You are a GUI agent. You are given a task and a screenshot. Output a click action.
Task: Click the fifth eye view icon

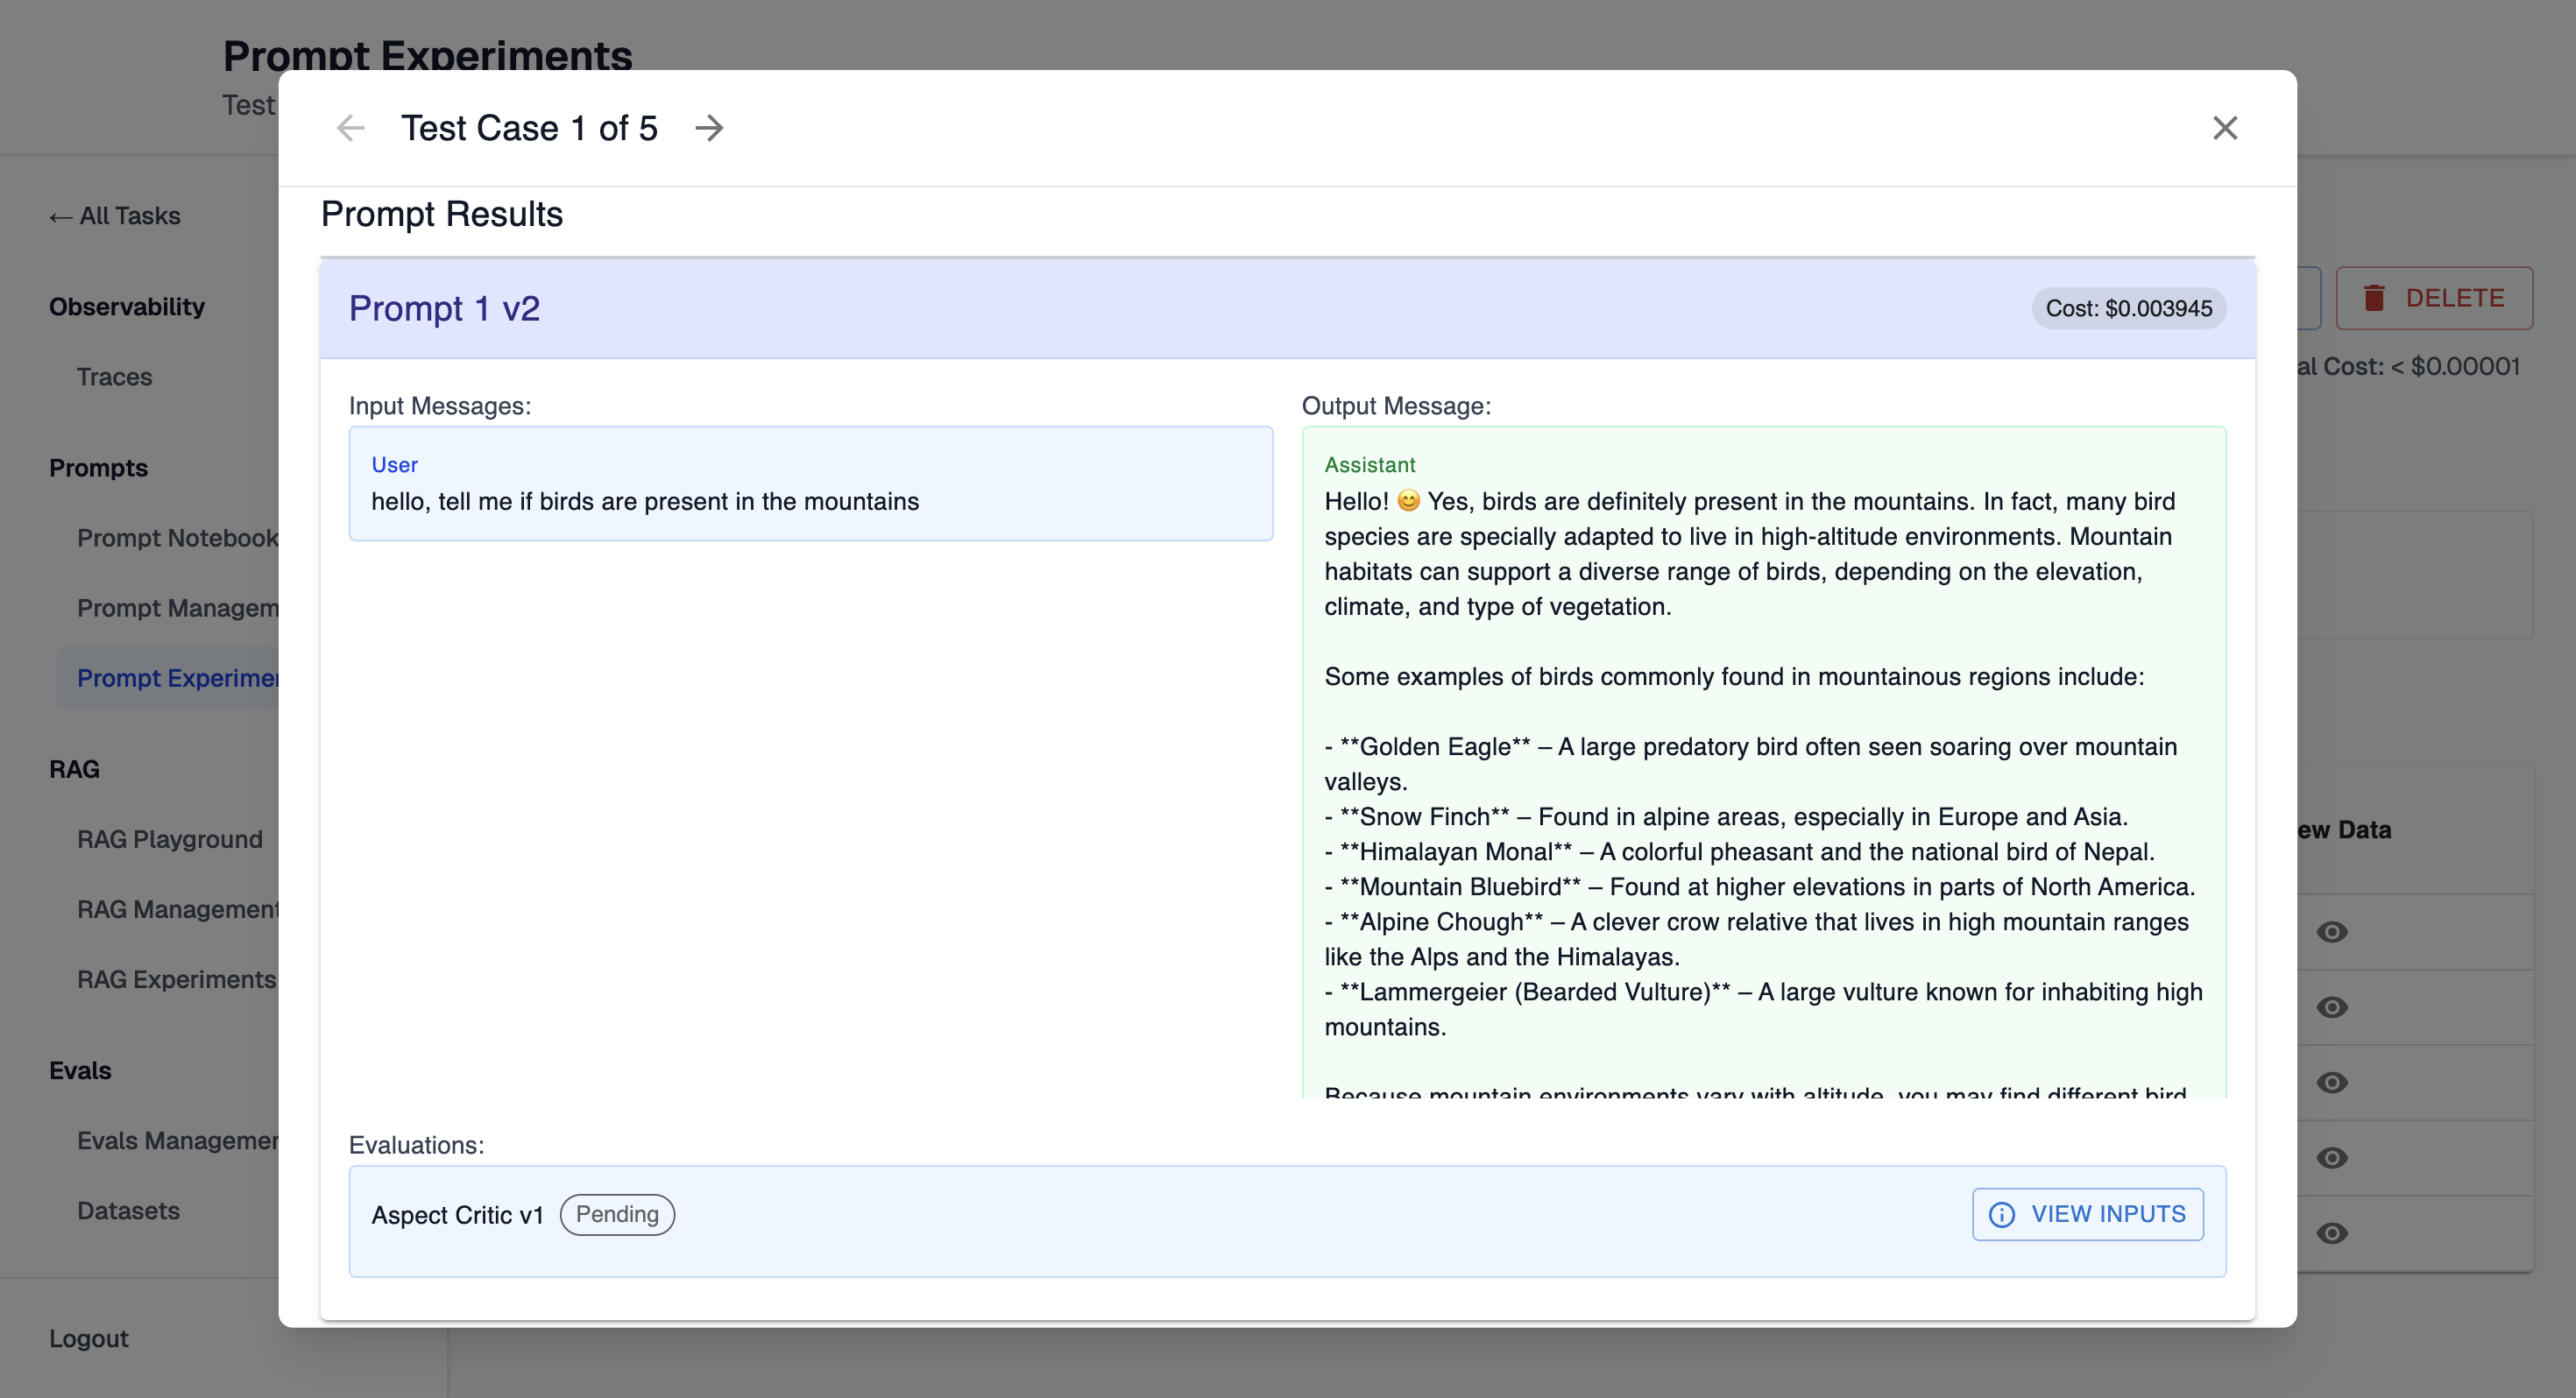2331,1233
